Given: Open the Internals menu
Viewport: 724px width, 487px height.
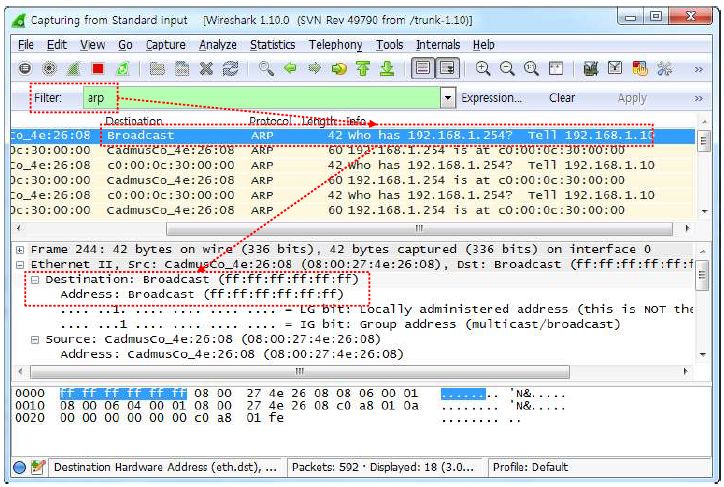Looking at the screenshot, I should pos(438,45).
